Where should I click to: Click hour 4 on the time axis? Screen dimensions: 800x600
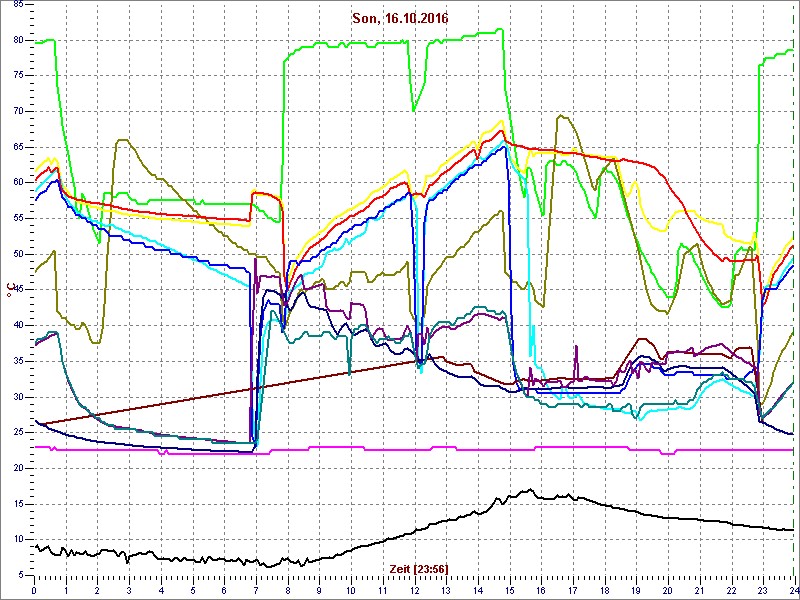tap(161, 590)
